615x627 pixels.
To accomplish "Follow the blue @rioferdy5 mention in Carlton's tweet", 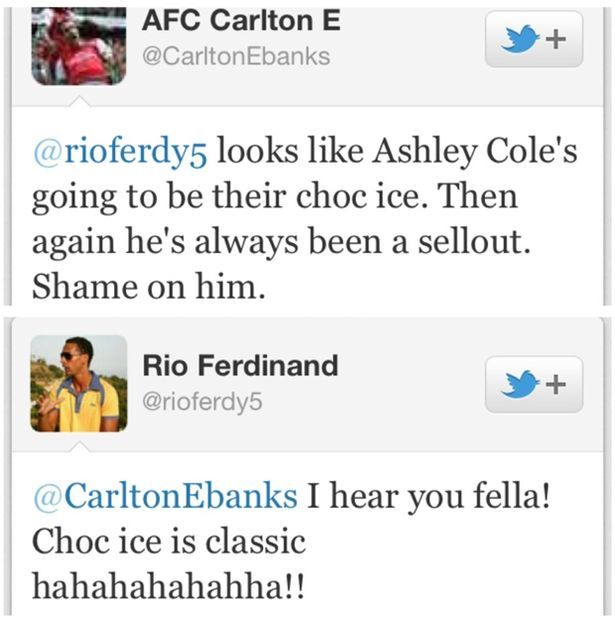I will [x=122, y=155].
